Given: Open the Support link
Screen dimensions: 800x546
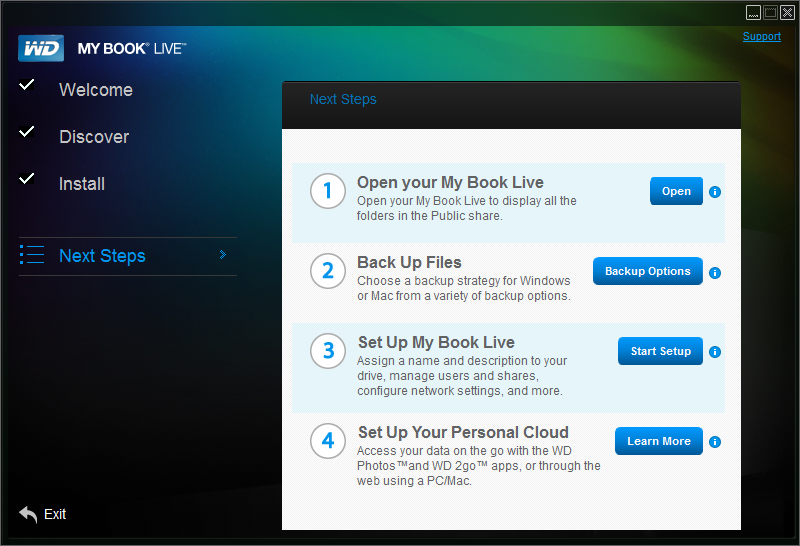Looking at the screenshot, I should [762, 36].
